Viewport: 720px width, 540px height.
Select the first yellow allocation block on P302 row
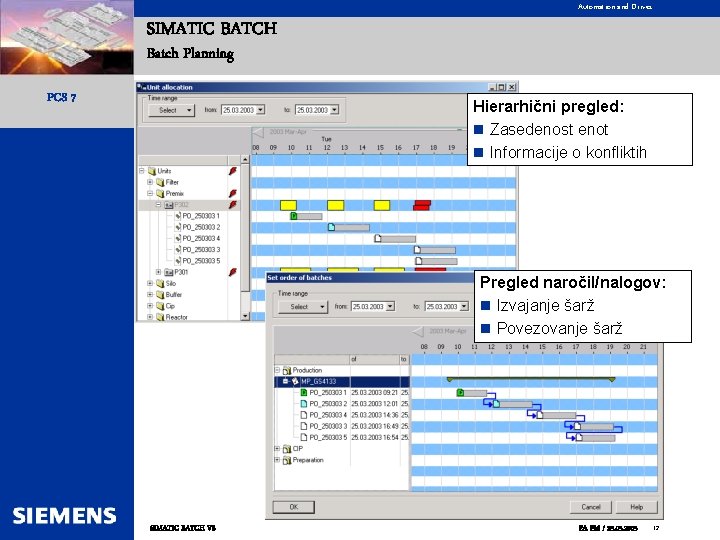(x=288, y=205)
